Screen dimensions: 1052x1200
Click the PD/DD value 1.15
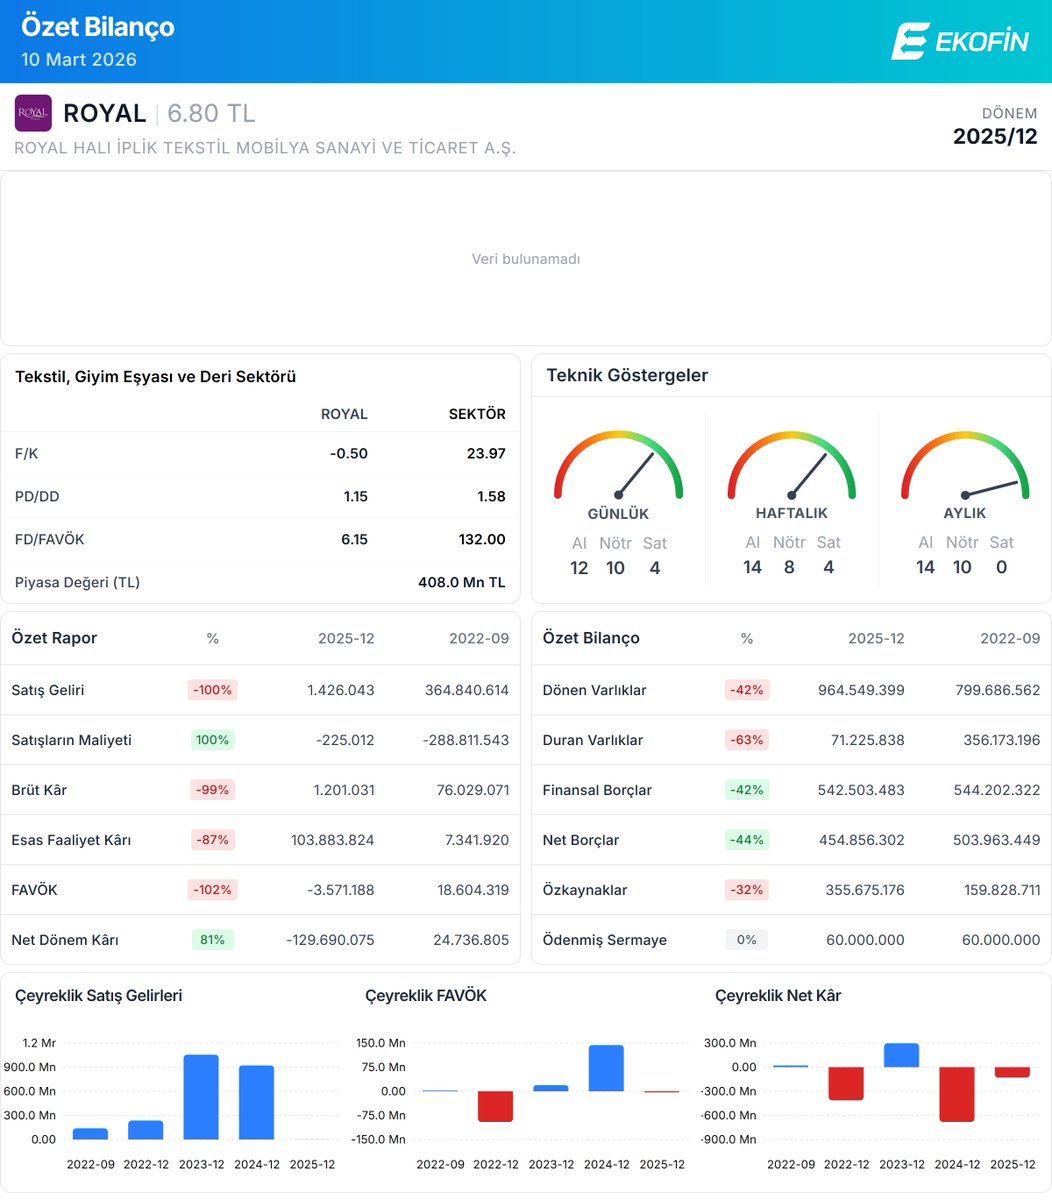click(355, 497)
